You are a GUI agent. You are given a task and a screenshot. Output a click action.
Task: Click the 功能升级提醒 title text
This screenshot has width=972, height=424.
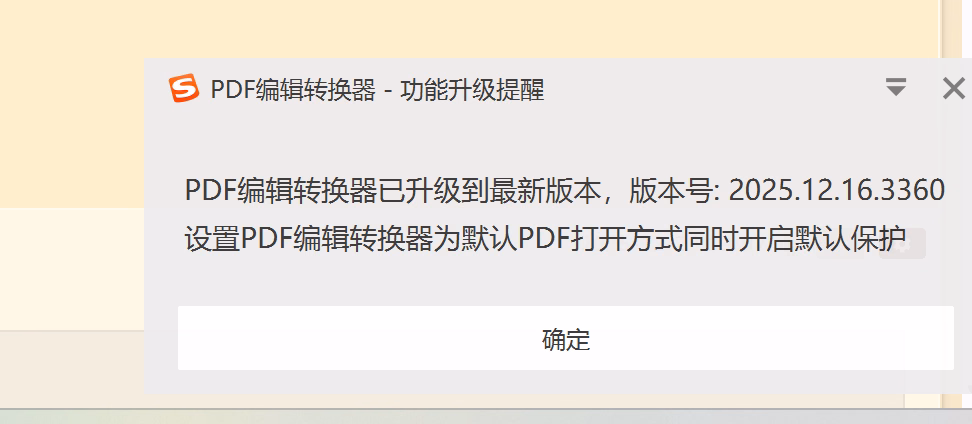(x=472, y=91)
